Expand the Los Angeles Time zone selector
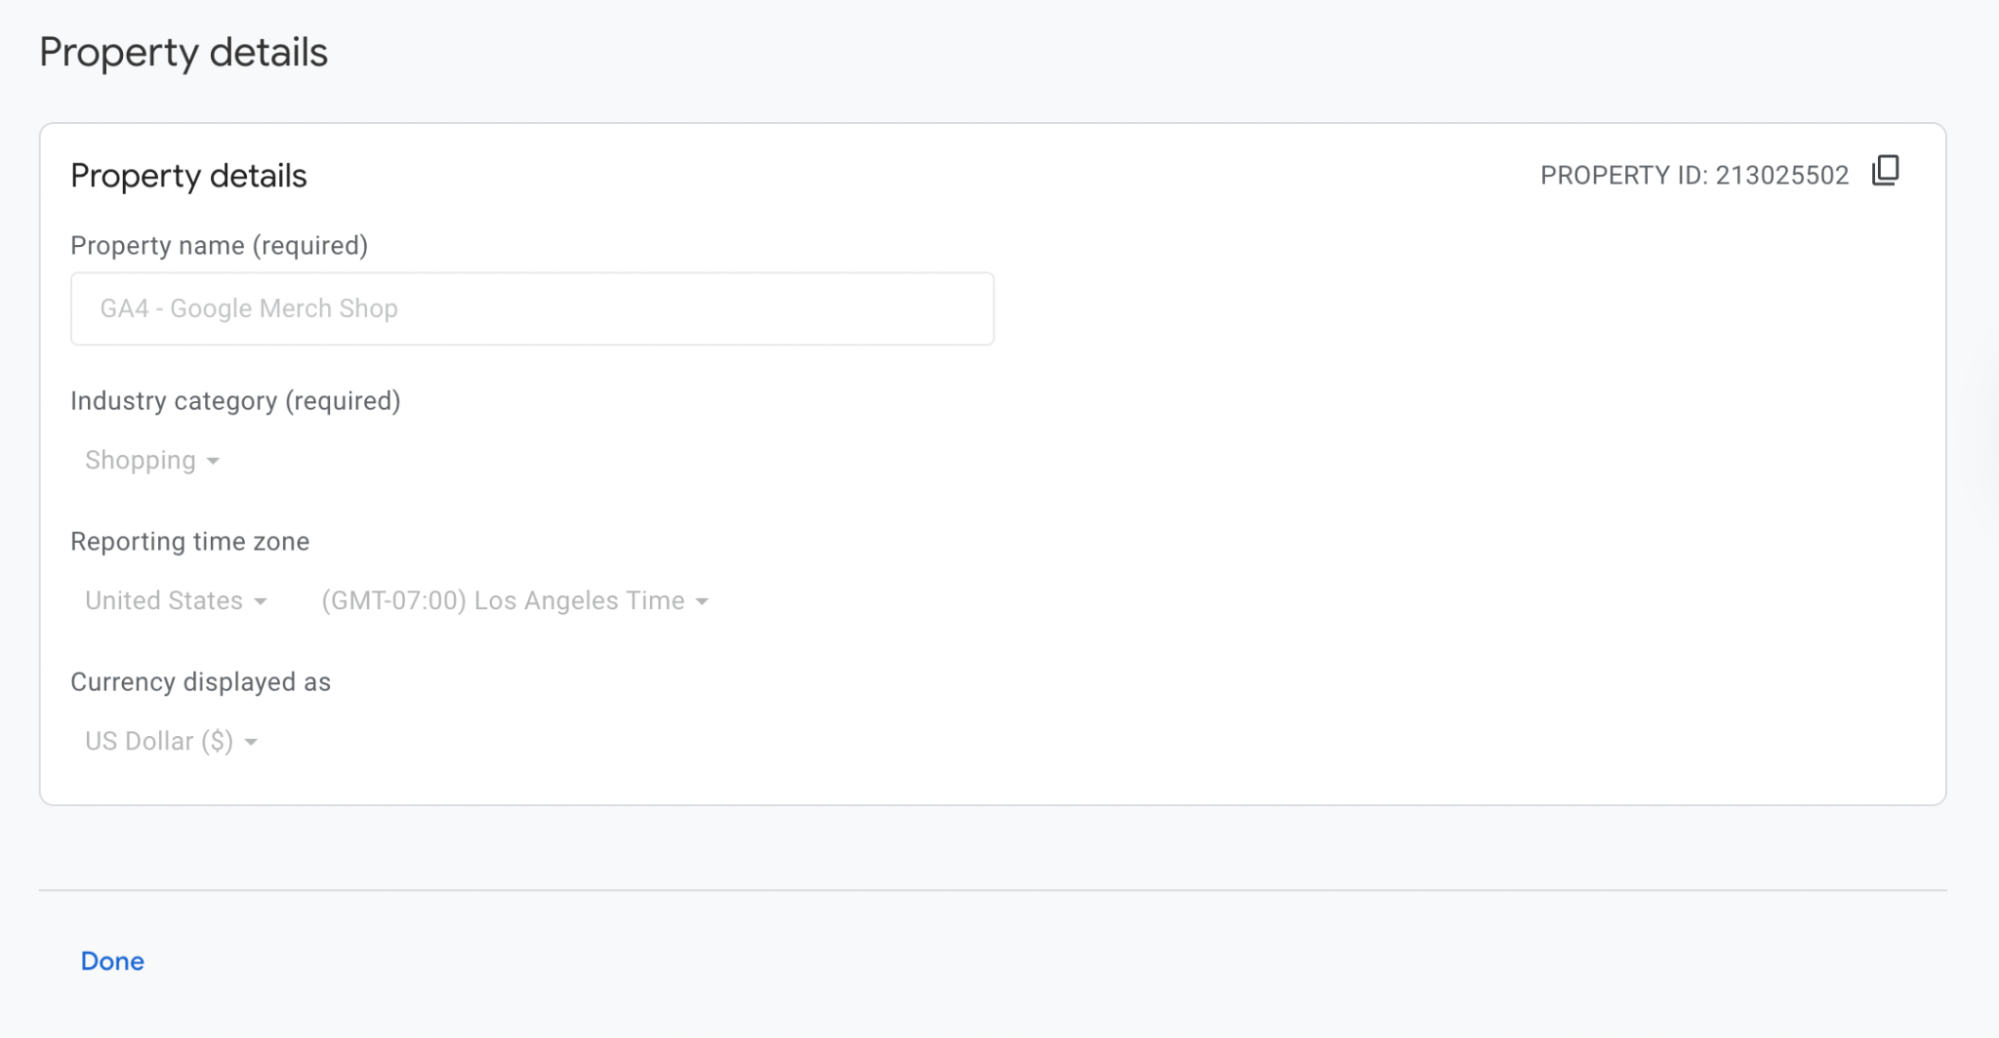Screen dimensions: 1999x1038 click(515, 601)
